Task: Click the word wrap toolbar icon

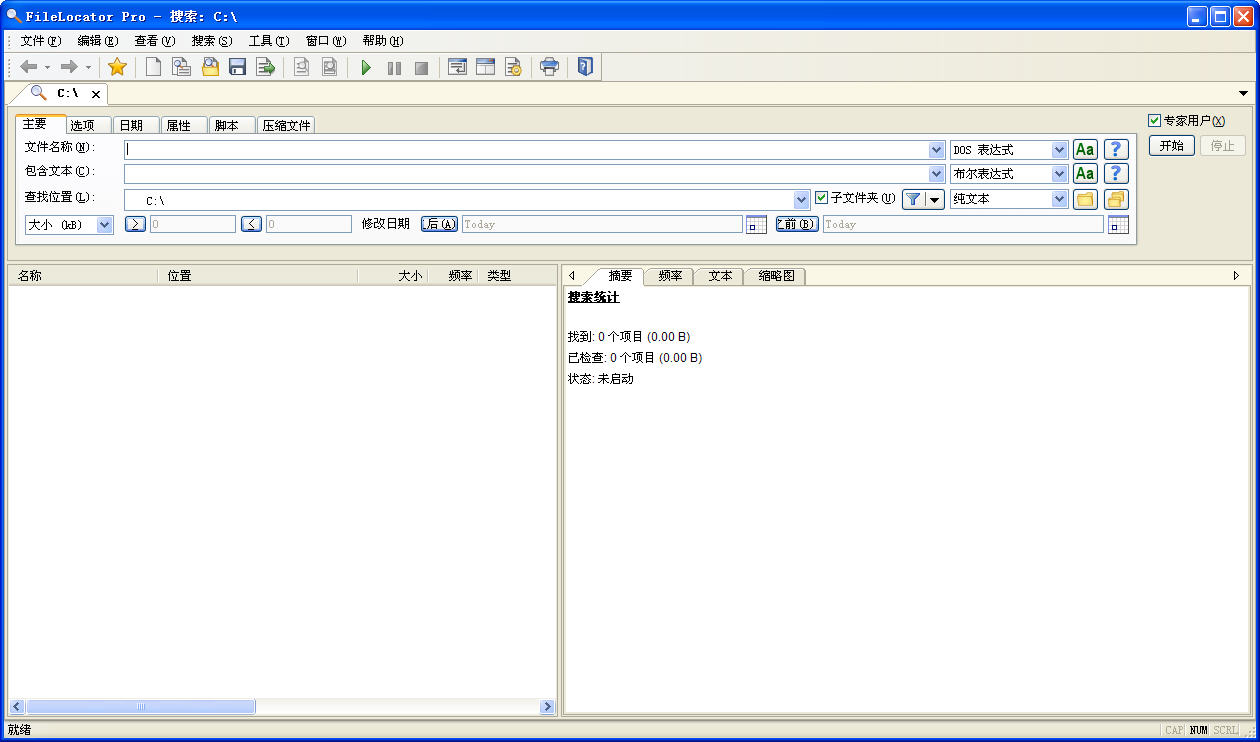Action: point(457,67)
